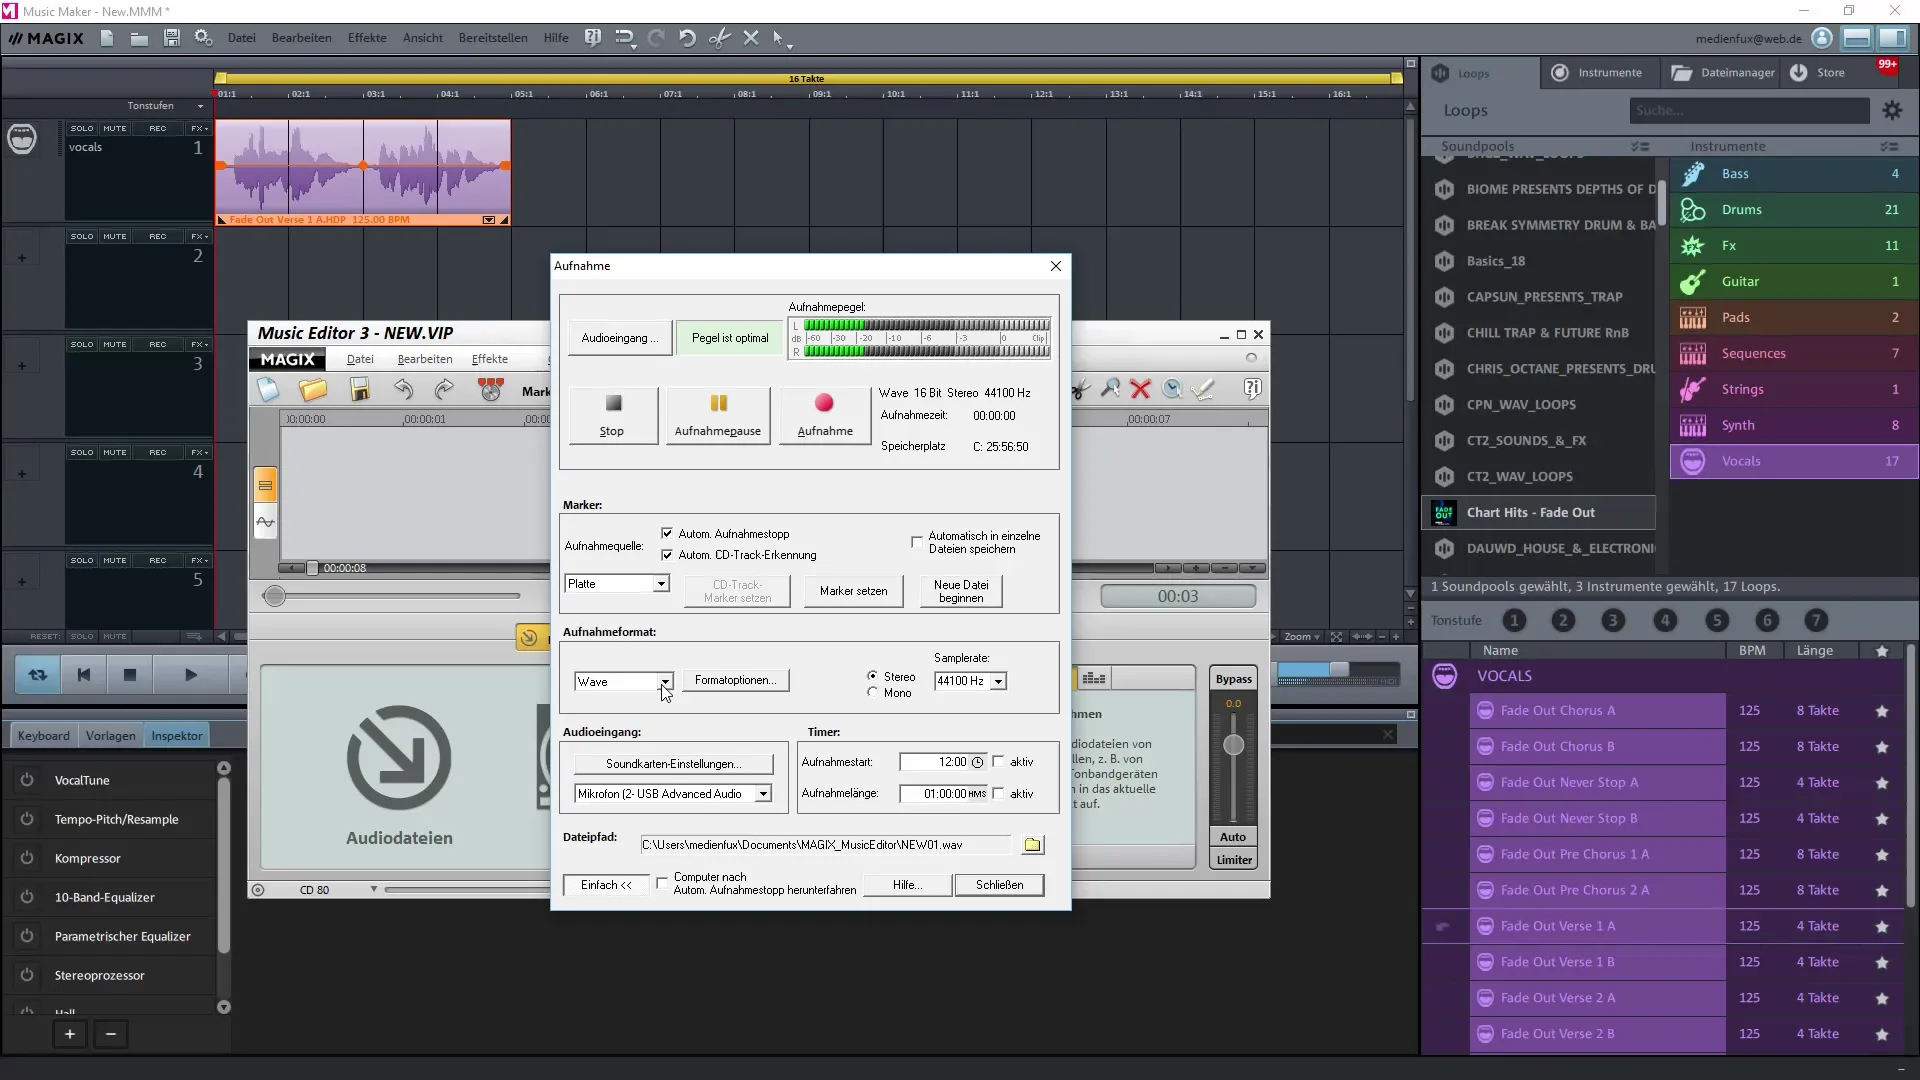
Task: Open the Samplerate 44100 Hz dropdown
Action: [x=998, y=681]
